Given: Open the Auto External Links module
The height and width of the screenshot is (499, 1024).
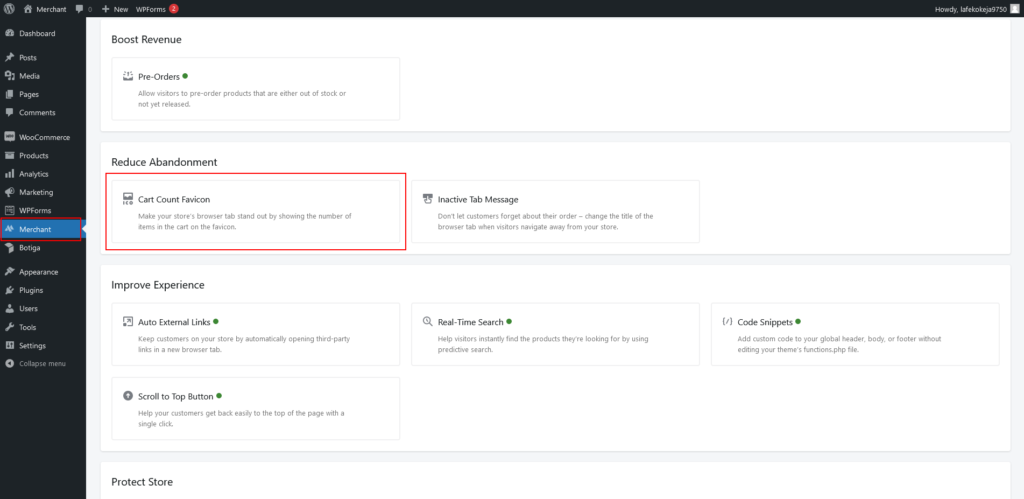Looking at the screenshot, I should tap(255, 334).
